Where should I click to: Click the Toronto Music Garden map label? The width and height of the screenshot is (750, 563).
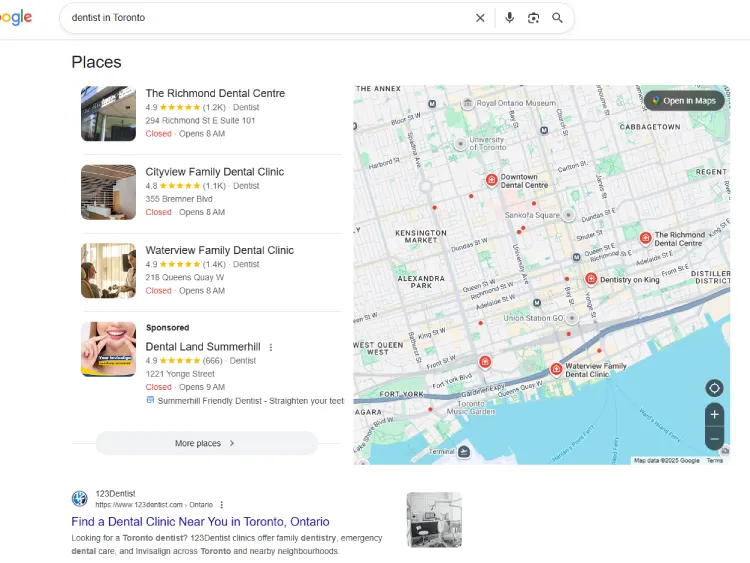471,408
